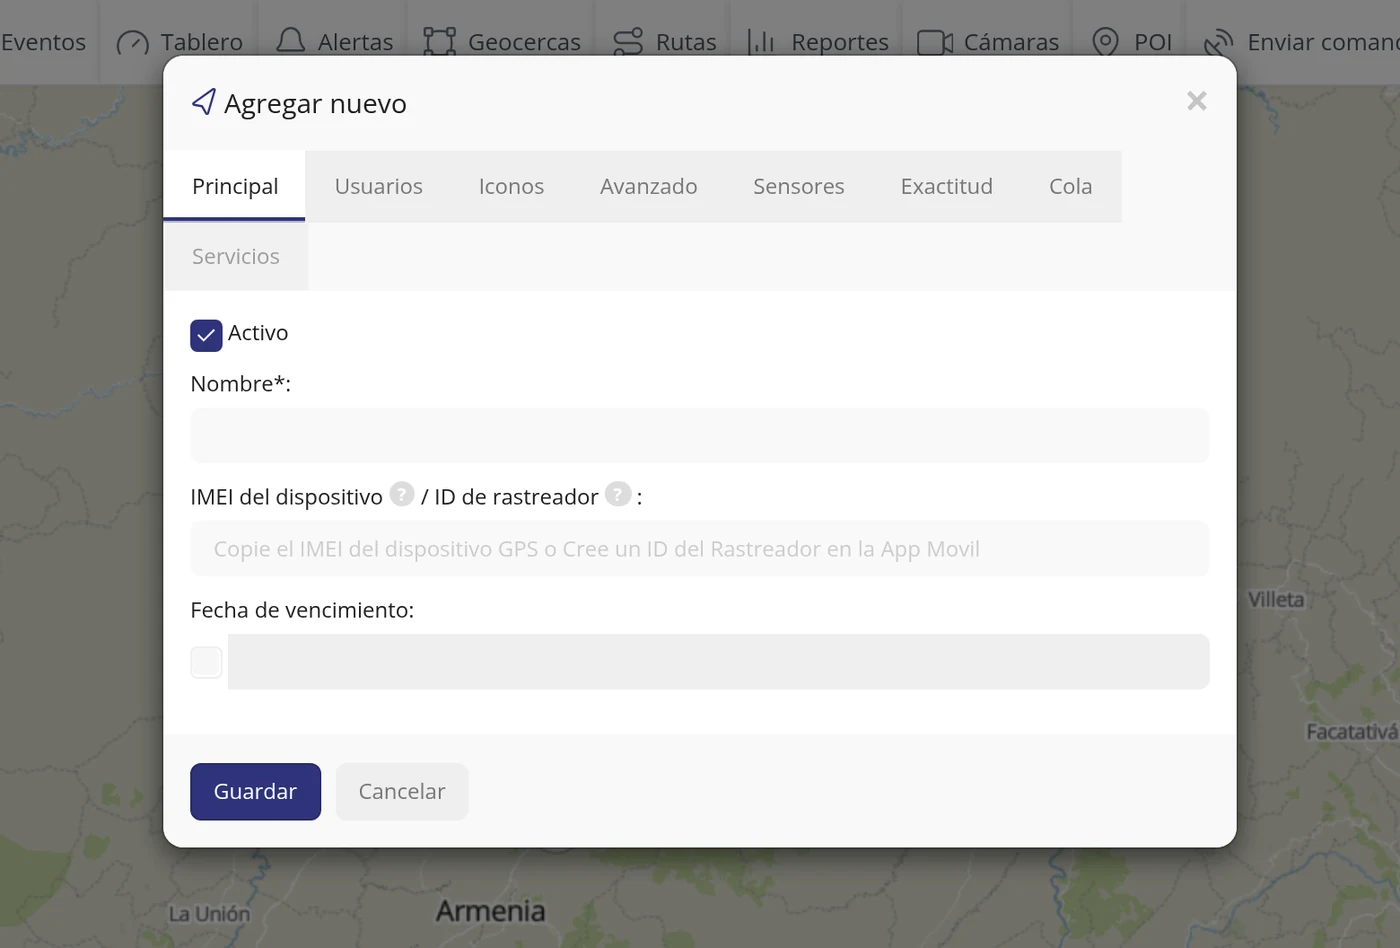Switch to the Avanzado tab
The height and width of the screenshot is (948, 1400).
[649, 186]
